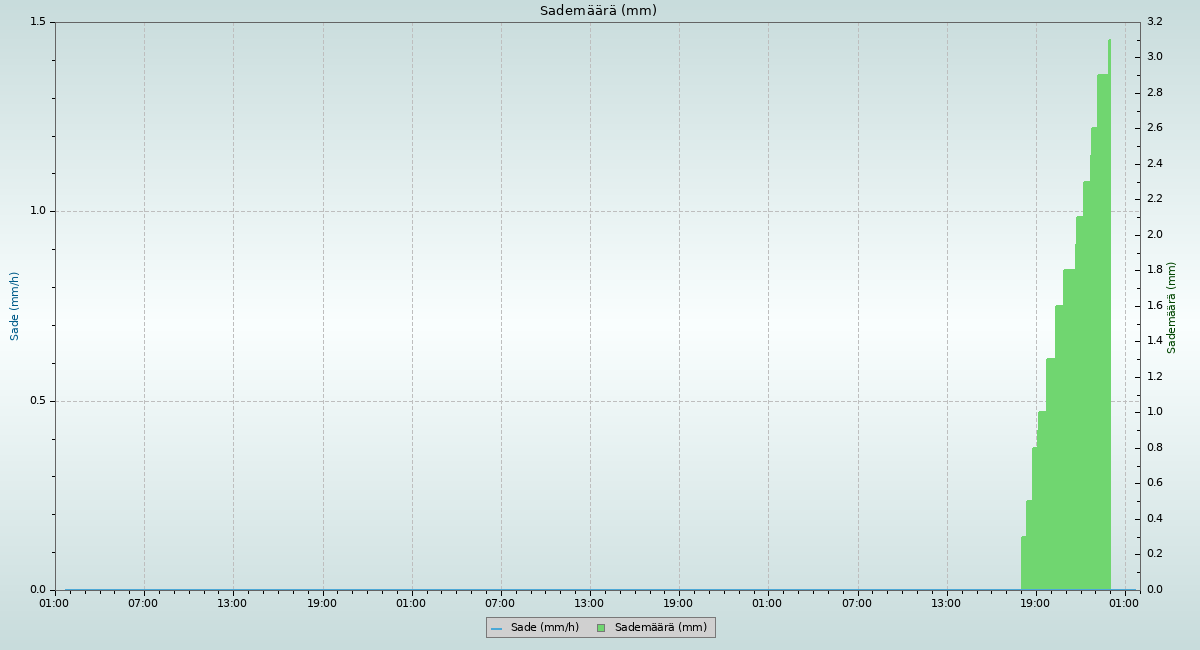Click the green square legend swatch
This screenshot has height=650, width=1200.
coord(601,628)
